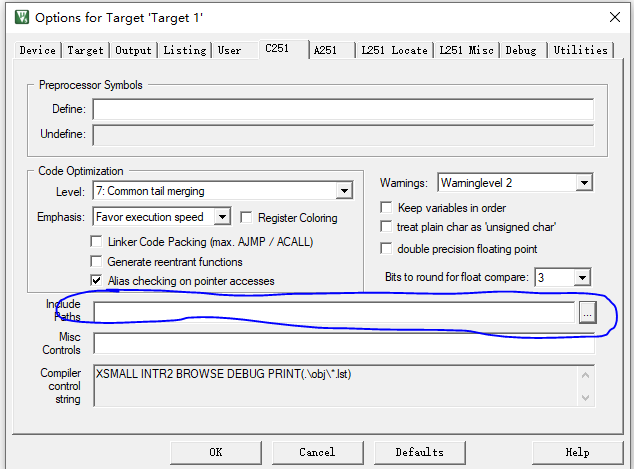Confirm with the OK button

216,452
